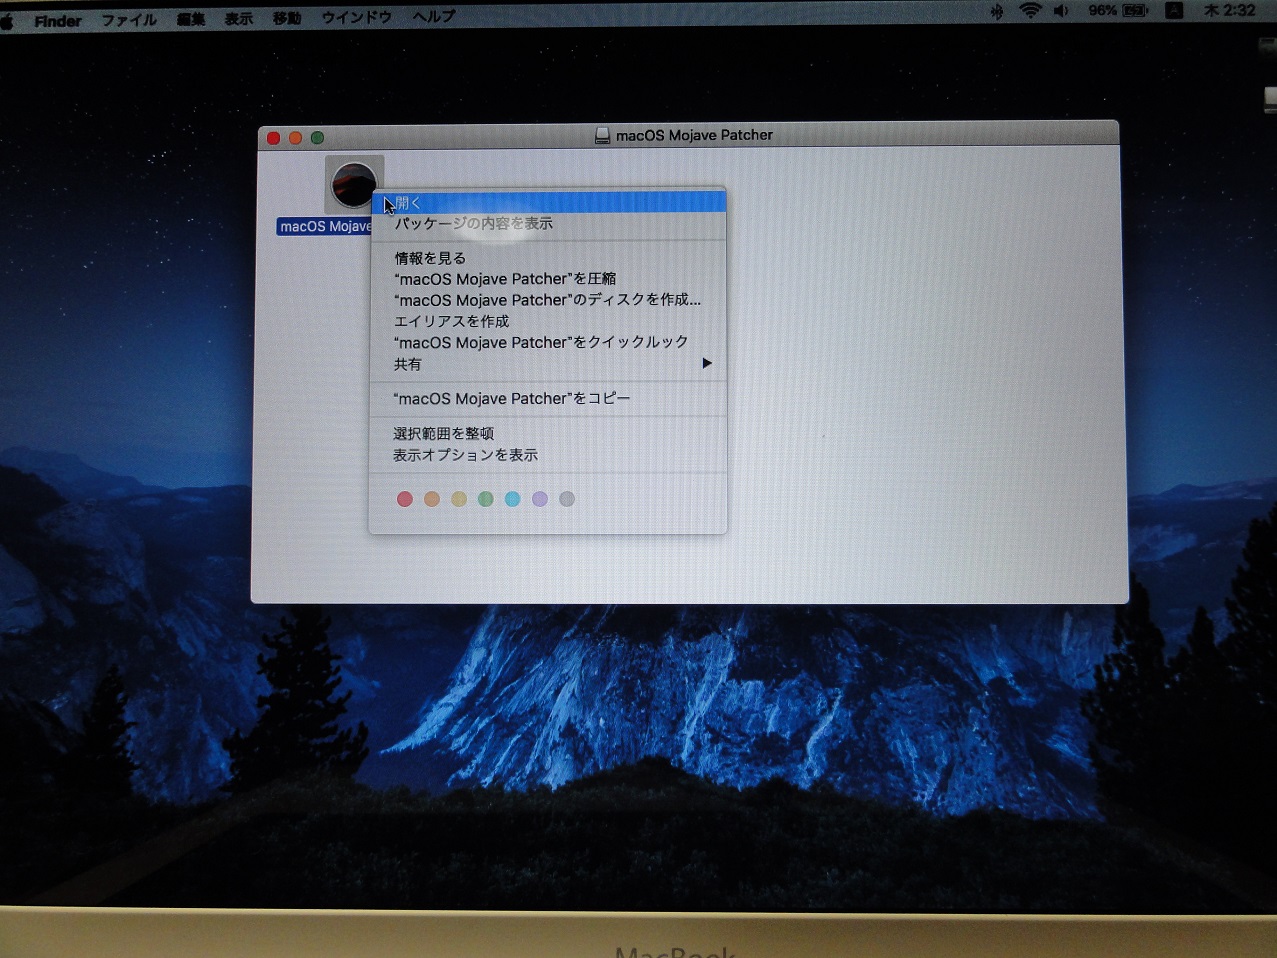Choose "macOS Mojave Patcher"をコピー
The height and width of the screenshot is (958, 1277).
[548, 398]
